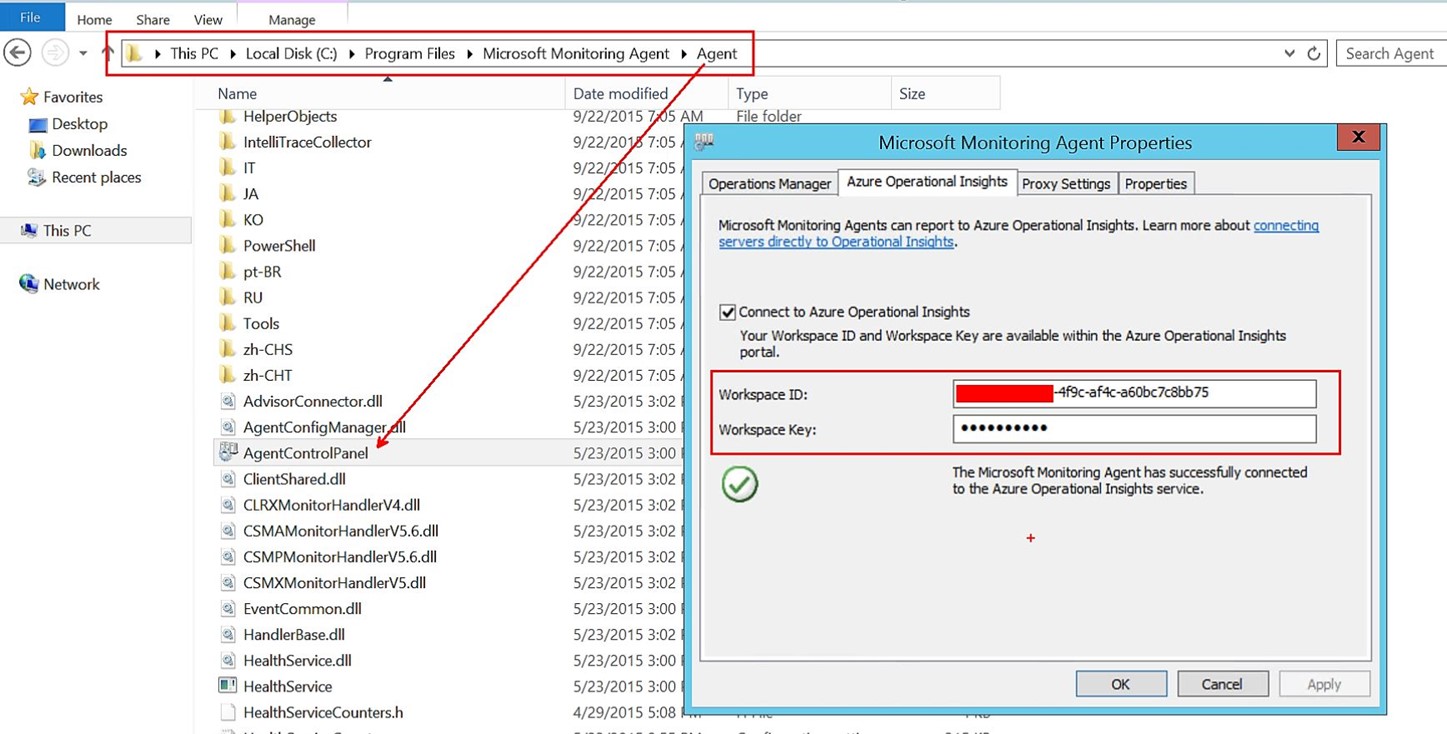Image resolution: width=1447 pixels, height=734 pixels.
Task: Expand the chevron after This PC breadcrumb
Action: pos(233,54)
